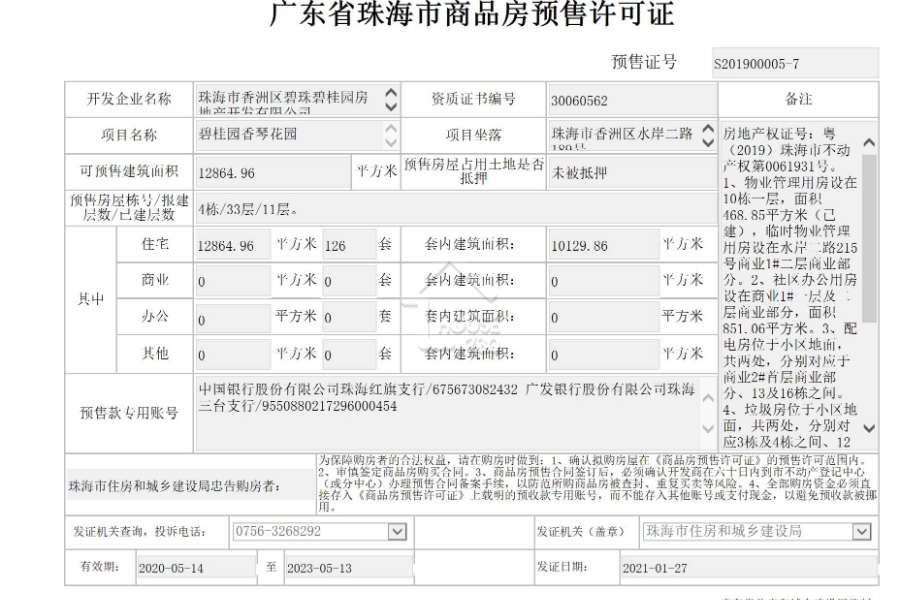Image resolution: width=900 pixels, height=600 pixels.
Task: Click remarks text starting 房地产权证号
Action: 790,287
